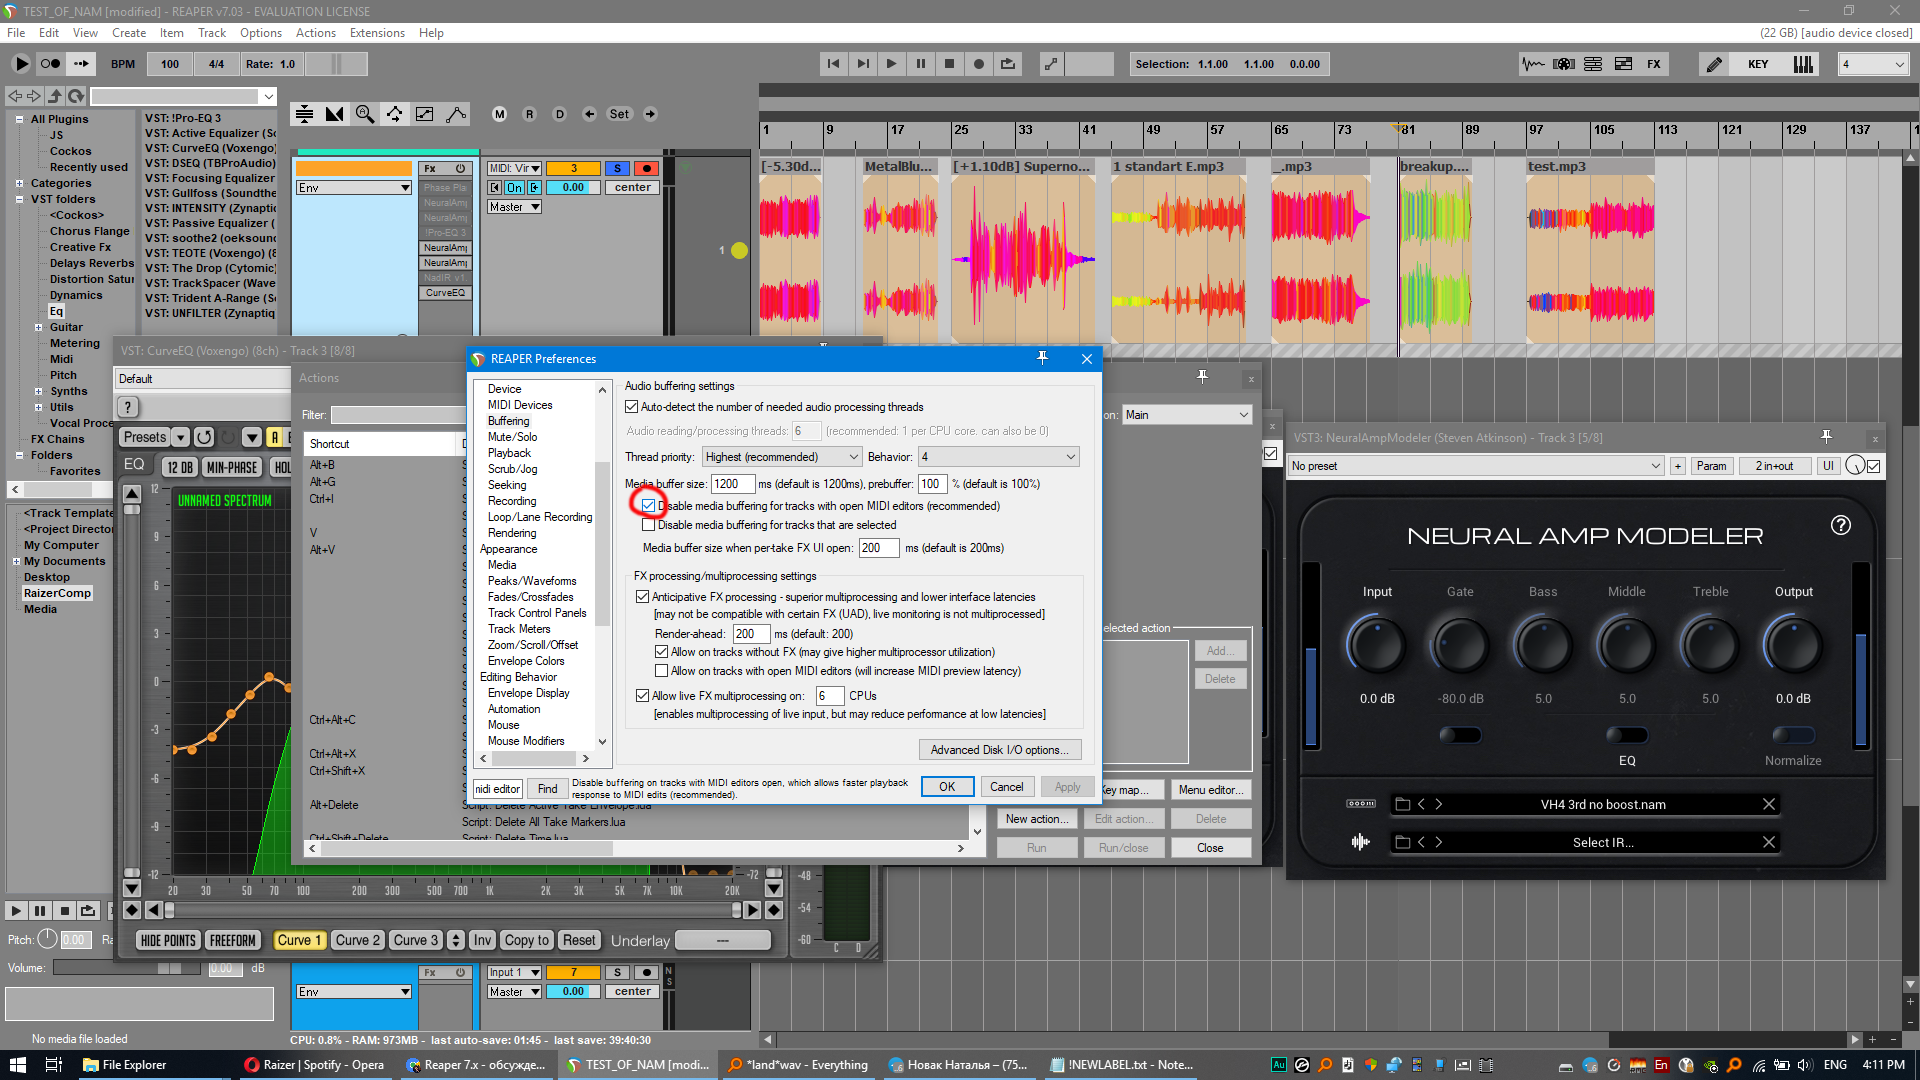Open the Thread priority dropdown
This screenshot has width=1920, height=1080.
[x=780, y=457]
